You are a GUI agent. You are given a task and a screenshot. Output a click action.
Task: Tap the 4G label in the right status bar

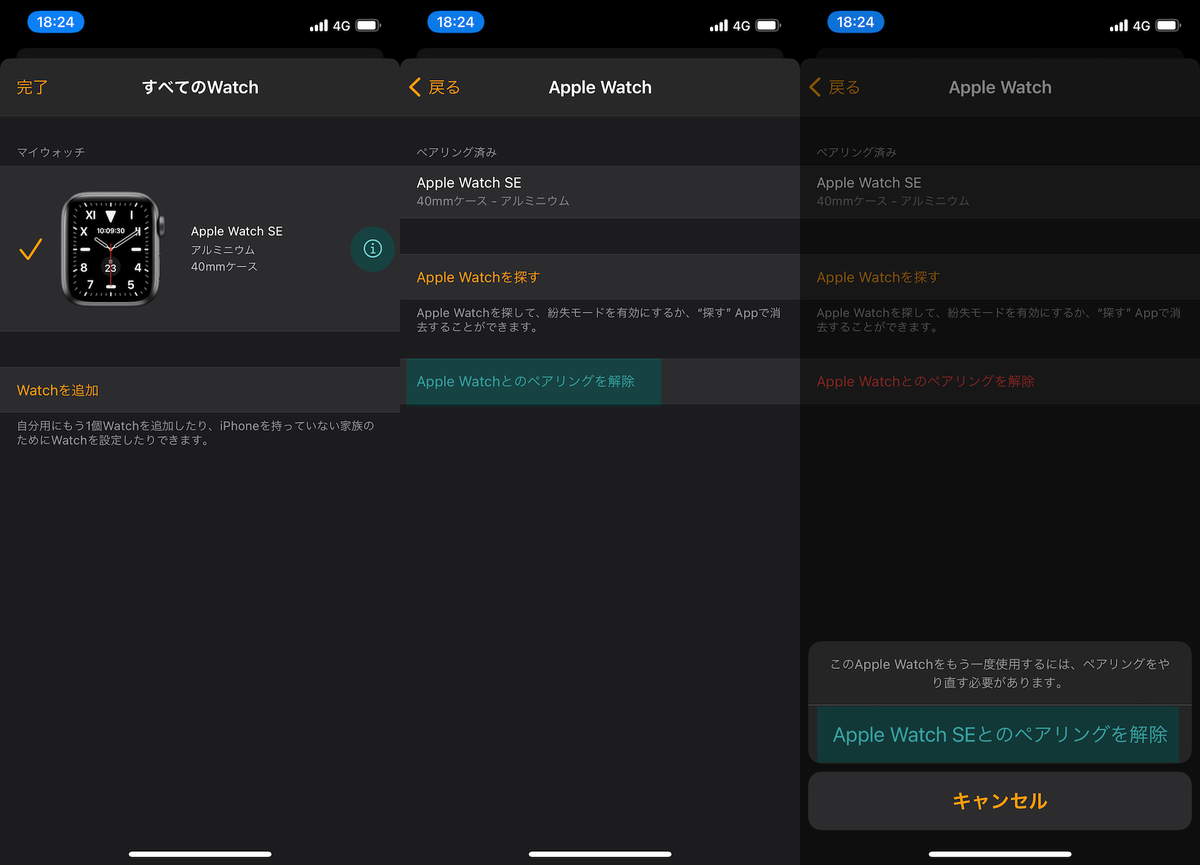pyautogui.click(x=1142, y=26)
